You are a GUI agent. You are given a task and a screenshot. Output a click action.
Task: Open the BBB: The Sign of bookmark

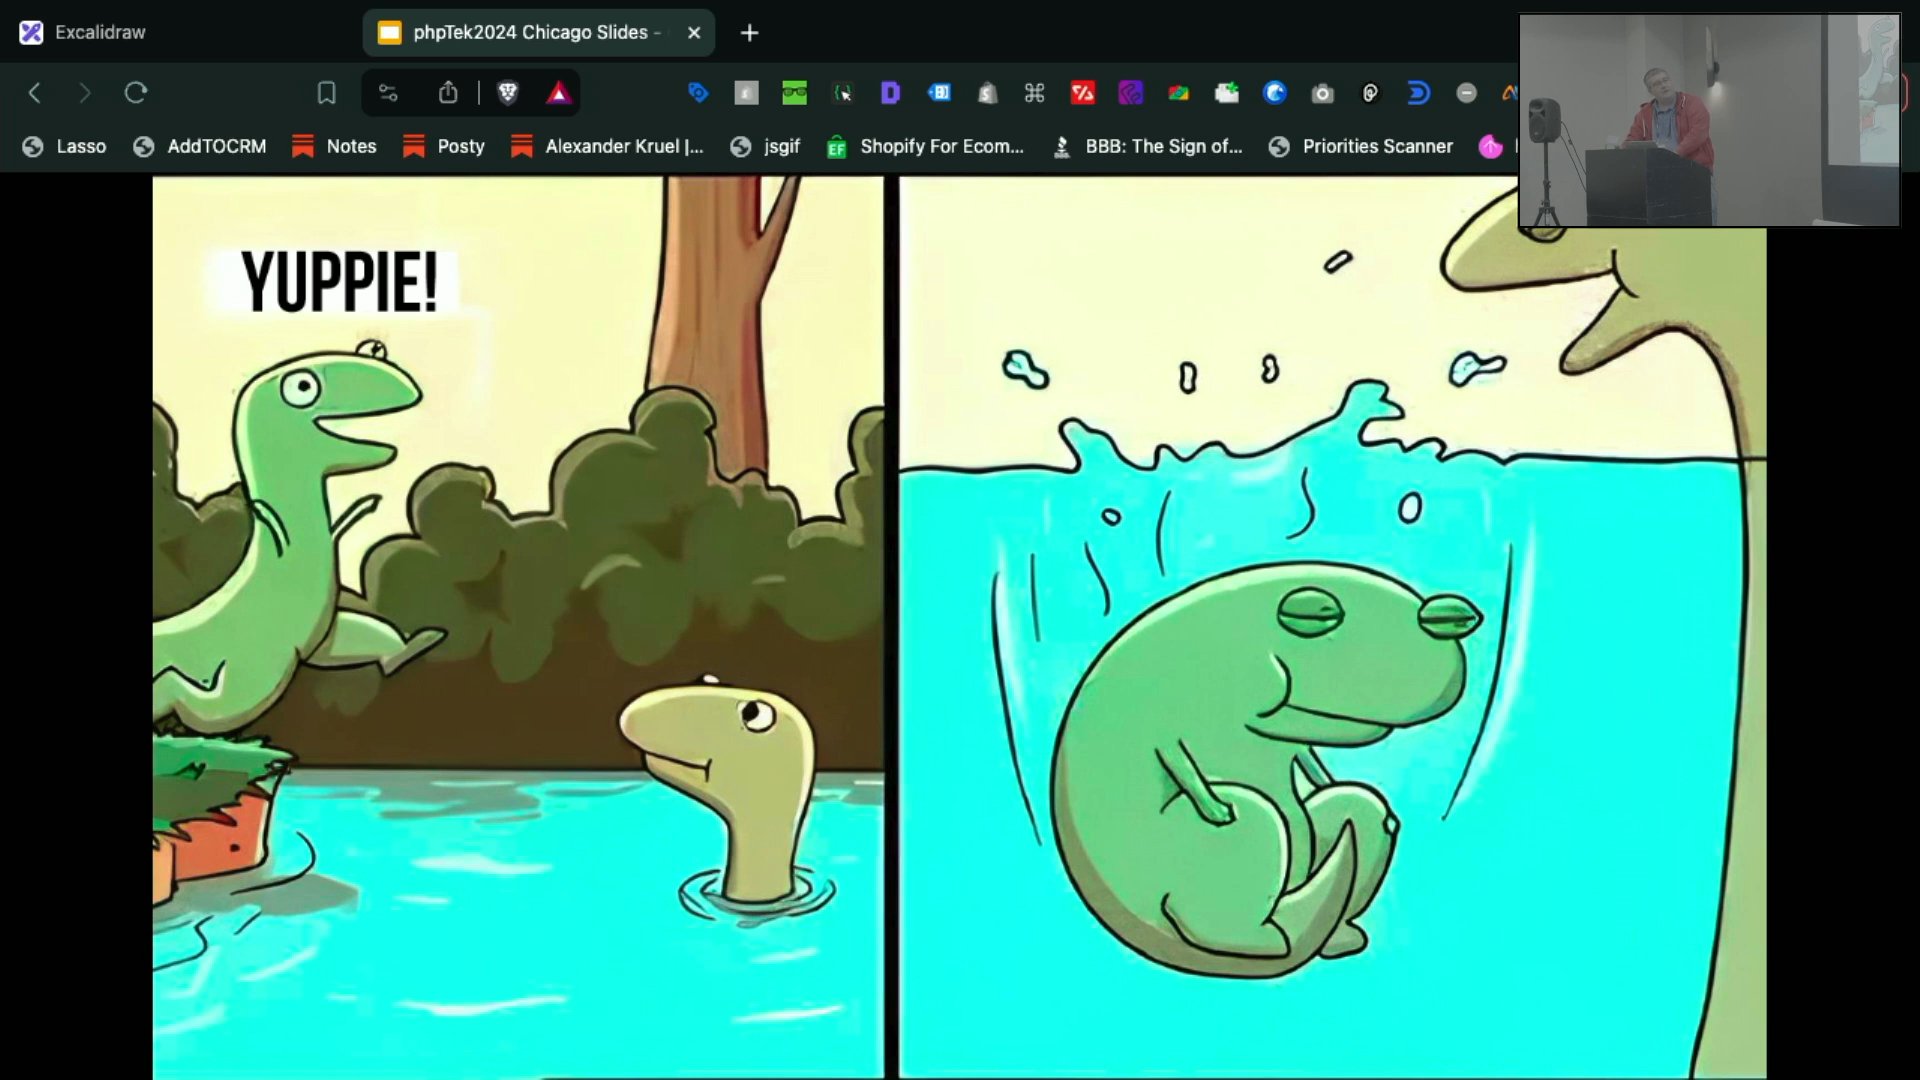coord(1147,146)
